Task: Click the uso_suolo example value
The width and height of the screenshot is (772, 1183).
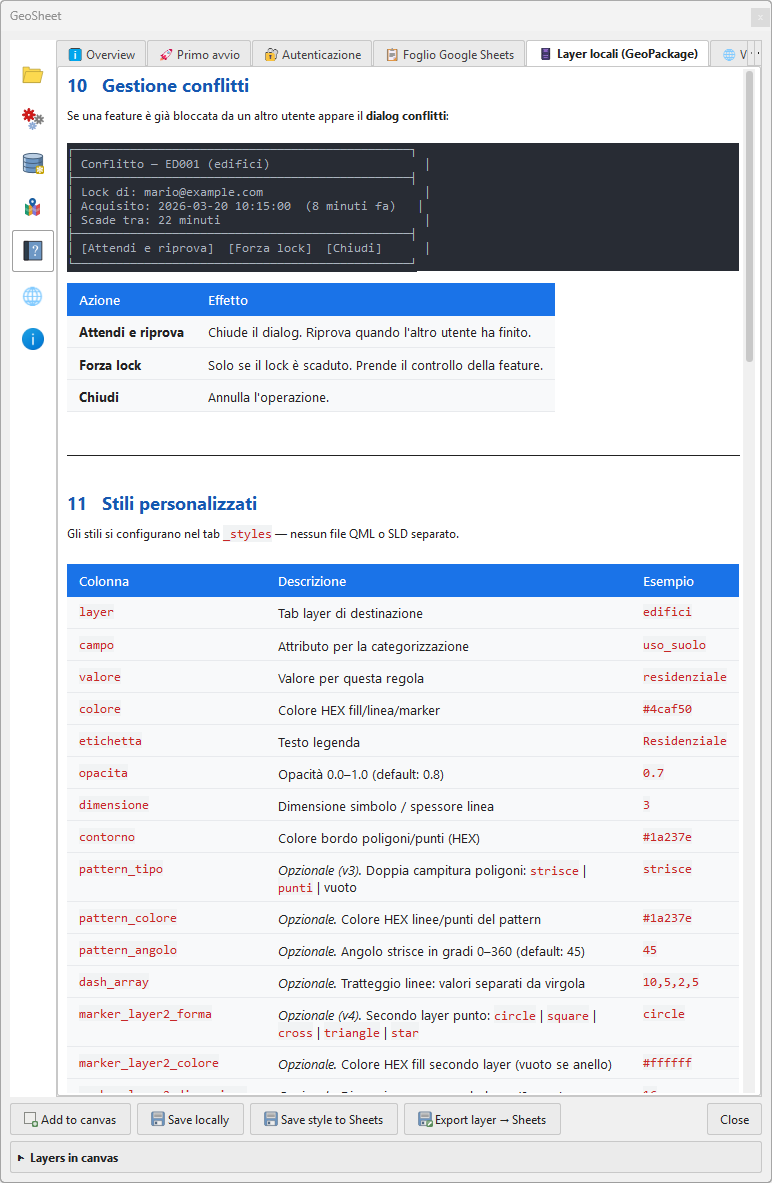Action: click(x=675, y=645)
